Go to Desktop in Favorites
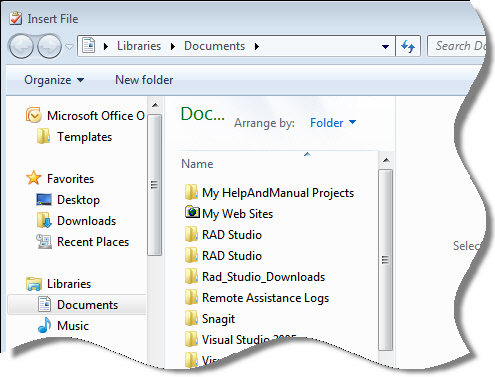 click(78, 200)
